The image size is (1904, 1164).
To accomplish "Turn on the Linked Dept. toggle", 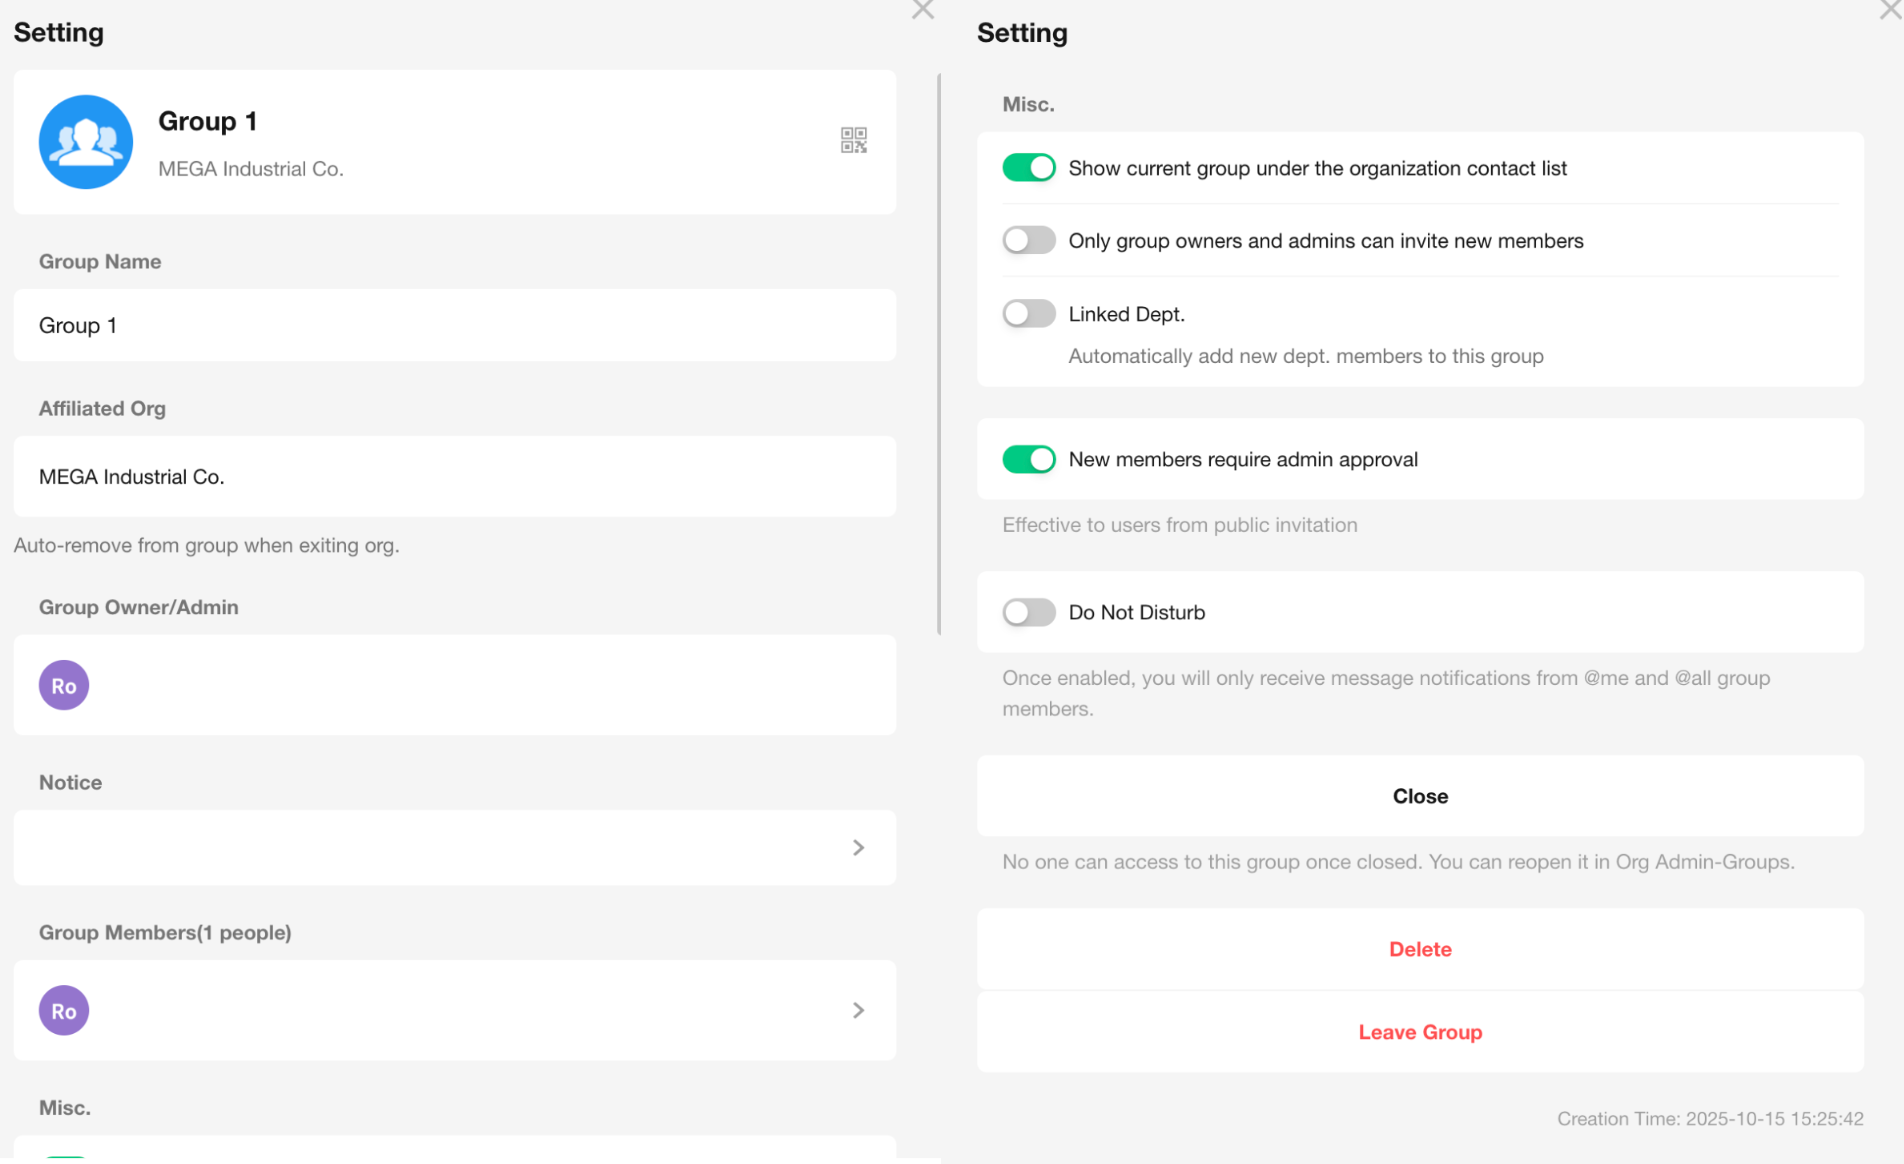I will tap(1028, 314).
